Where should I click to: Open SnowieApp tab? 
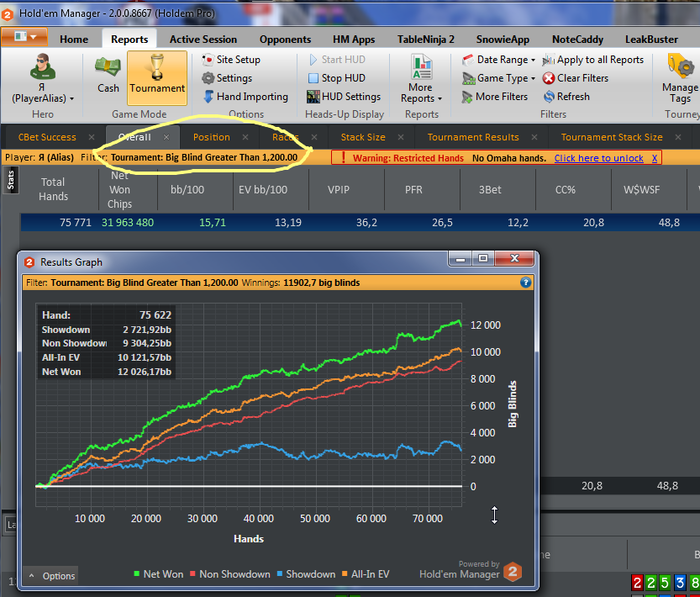503,39
